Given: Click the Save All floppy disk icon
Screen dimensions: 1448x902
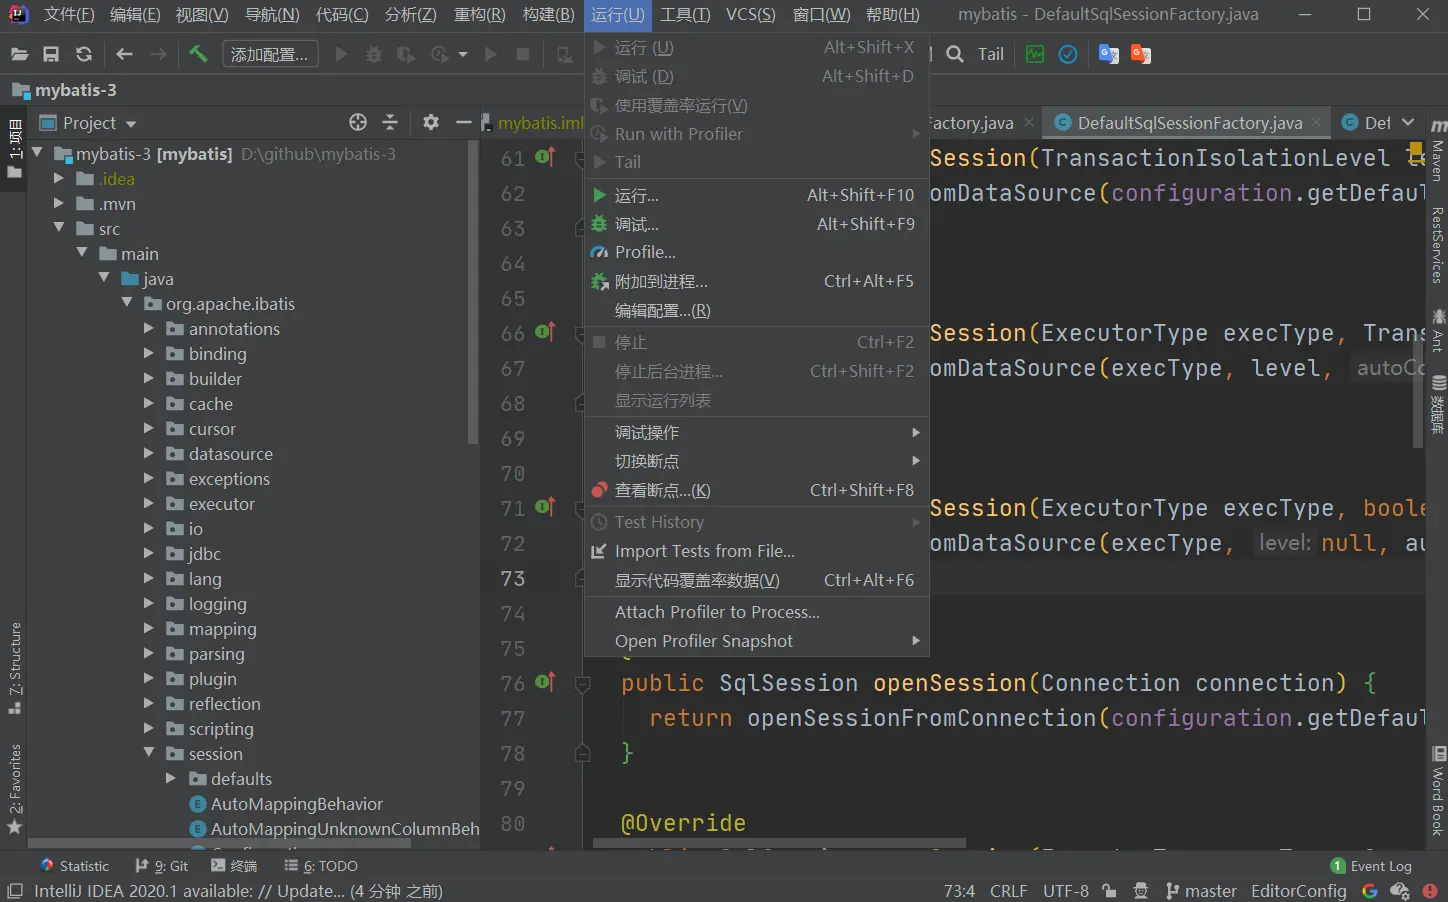Looking at the screenshot, I should 51,54.
